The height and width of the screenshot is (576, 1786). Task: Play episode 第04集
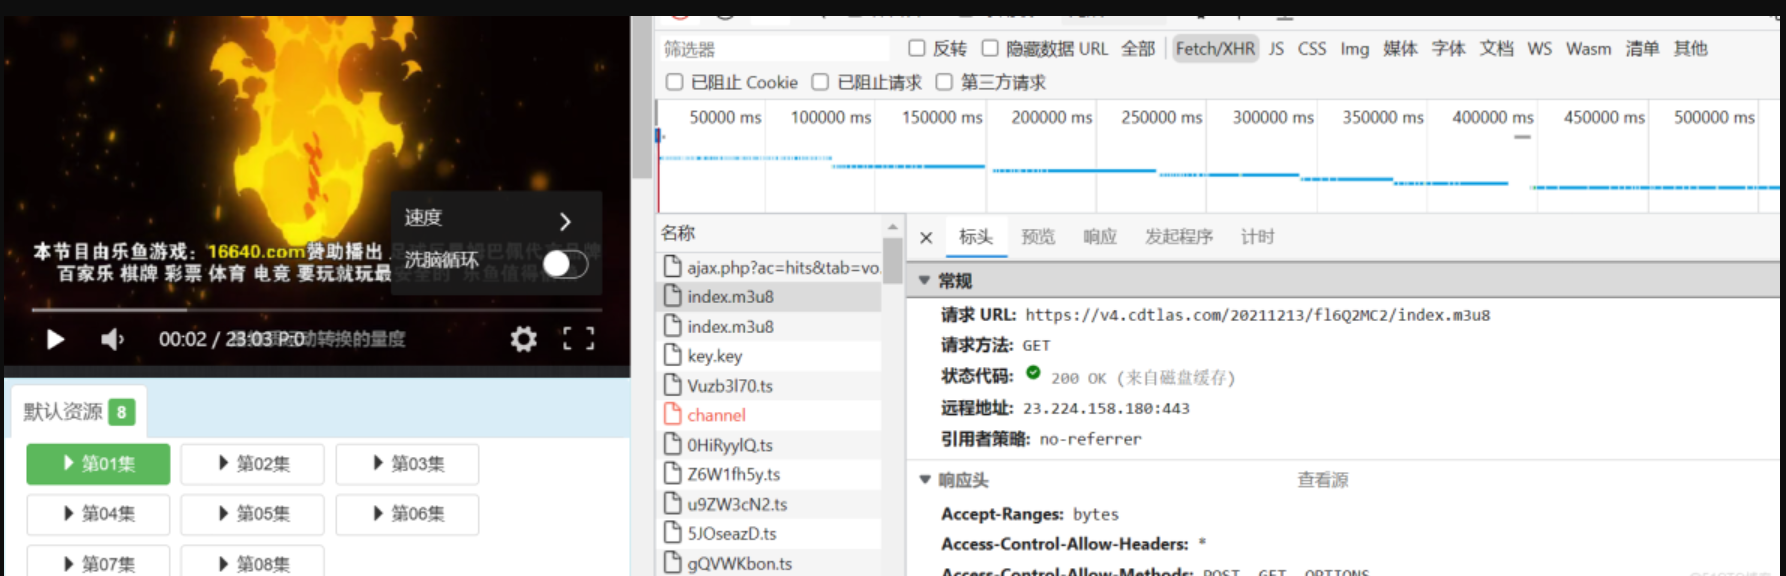tap(98, 514)
